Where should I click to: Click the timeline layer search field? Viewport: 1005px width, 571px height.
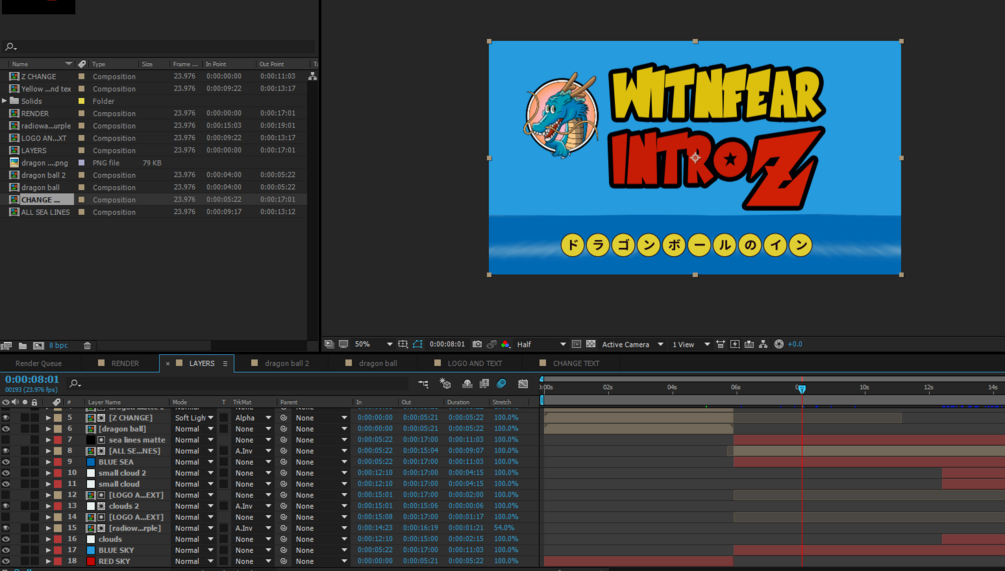[237, 383]
